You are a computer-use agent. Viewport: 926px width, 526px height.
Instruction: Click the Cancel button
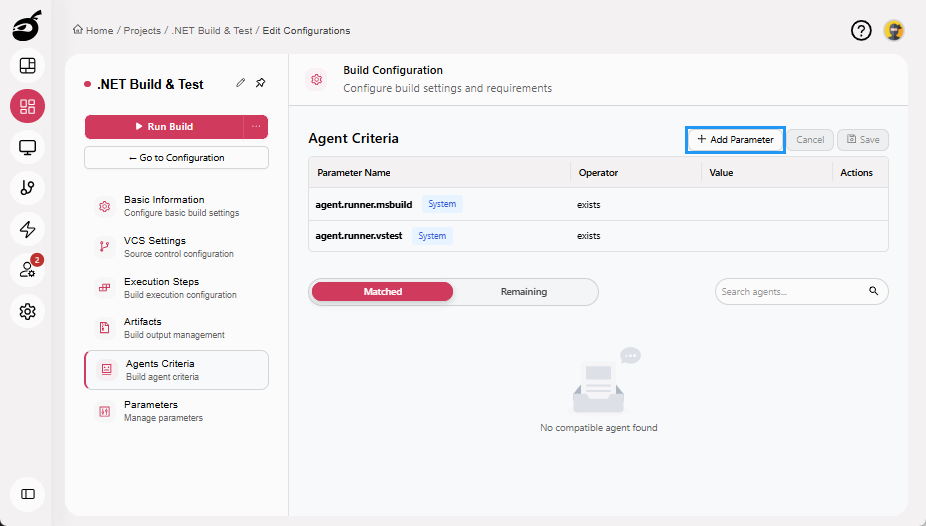pos(810,140)
